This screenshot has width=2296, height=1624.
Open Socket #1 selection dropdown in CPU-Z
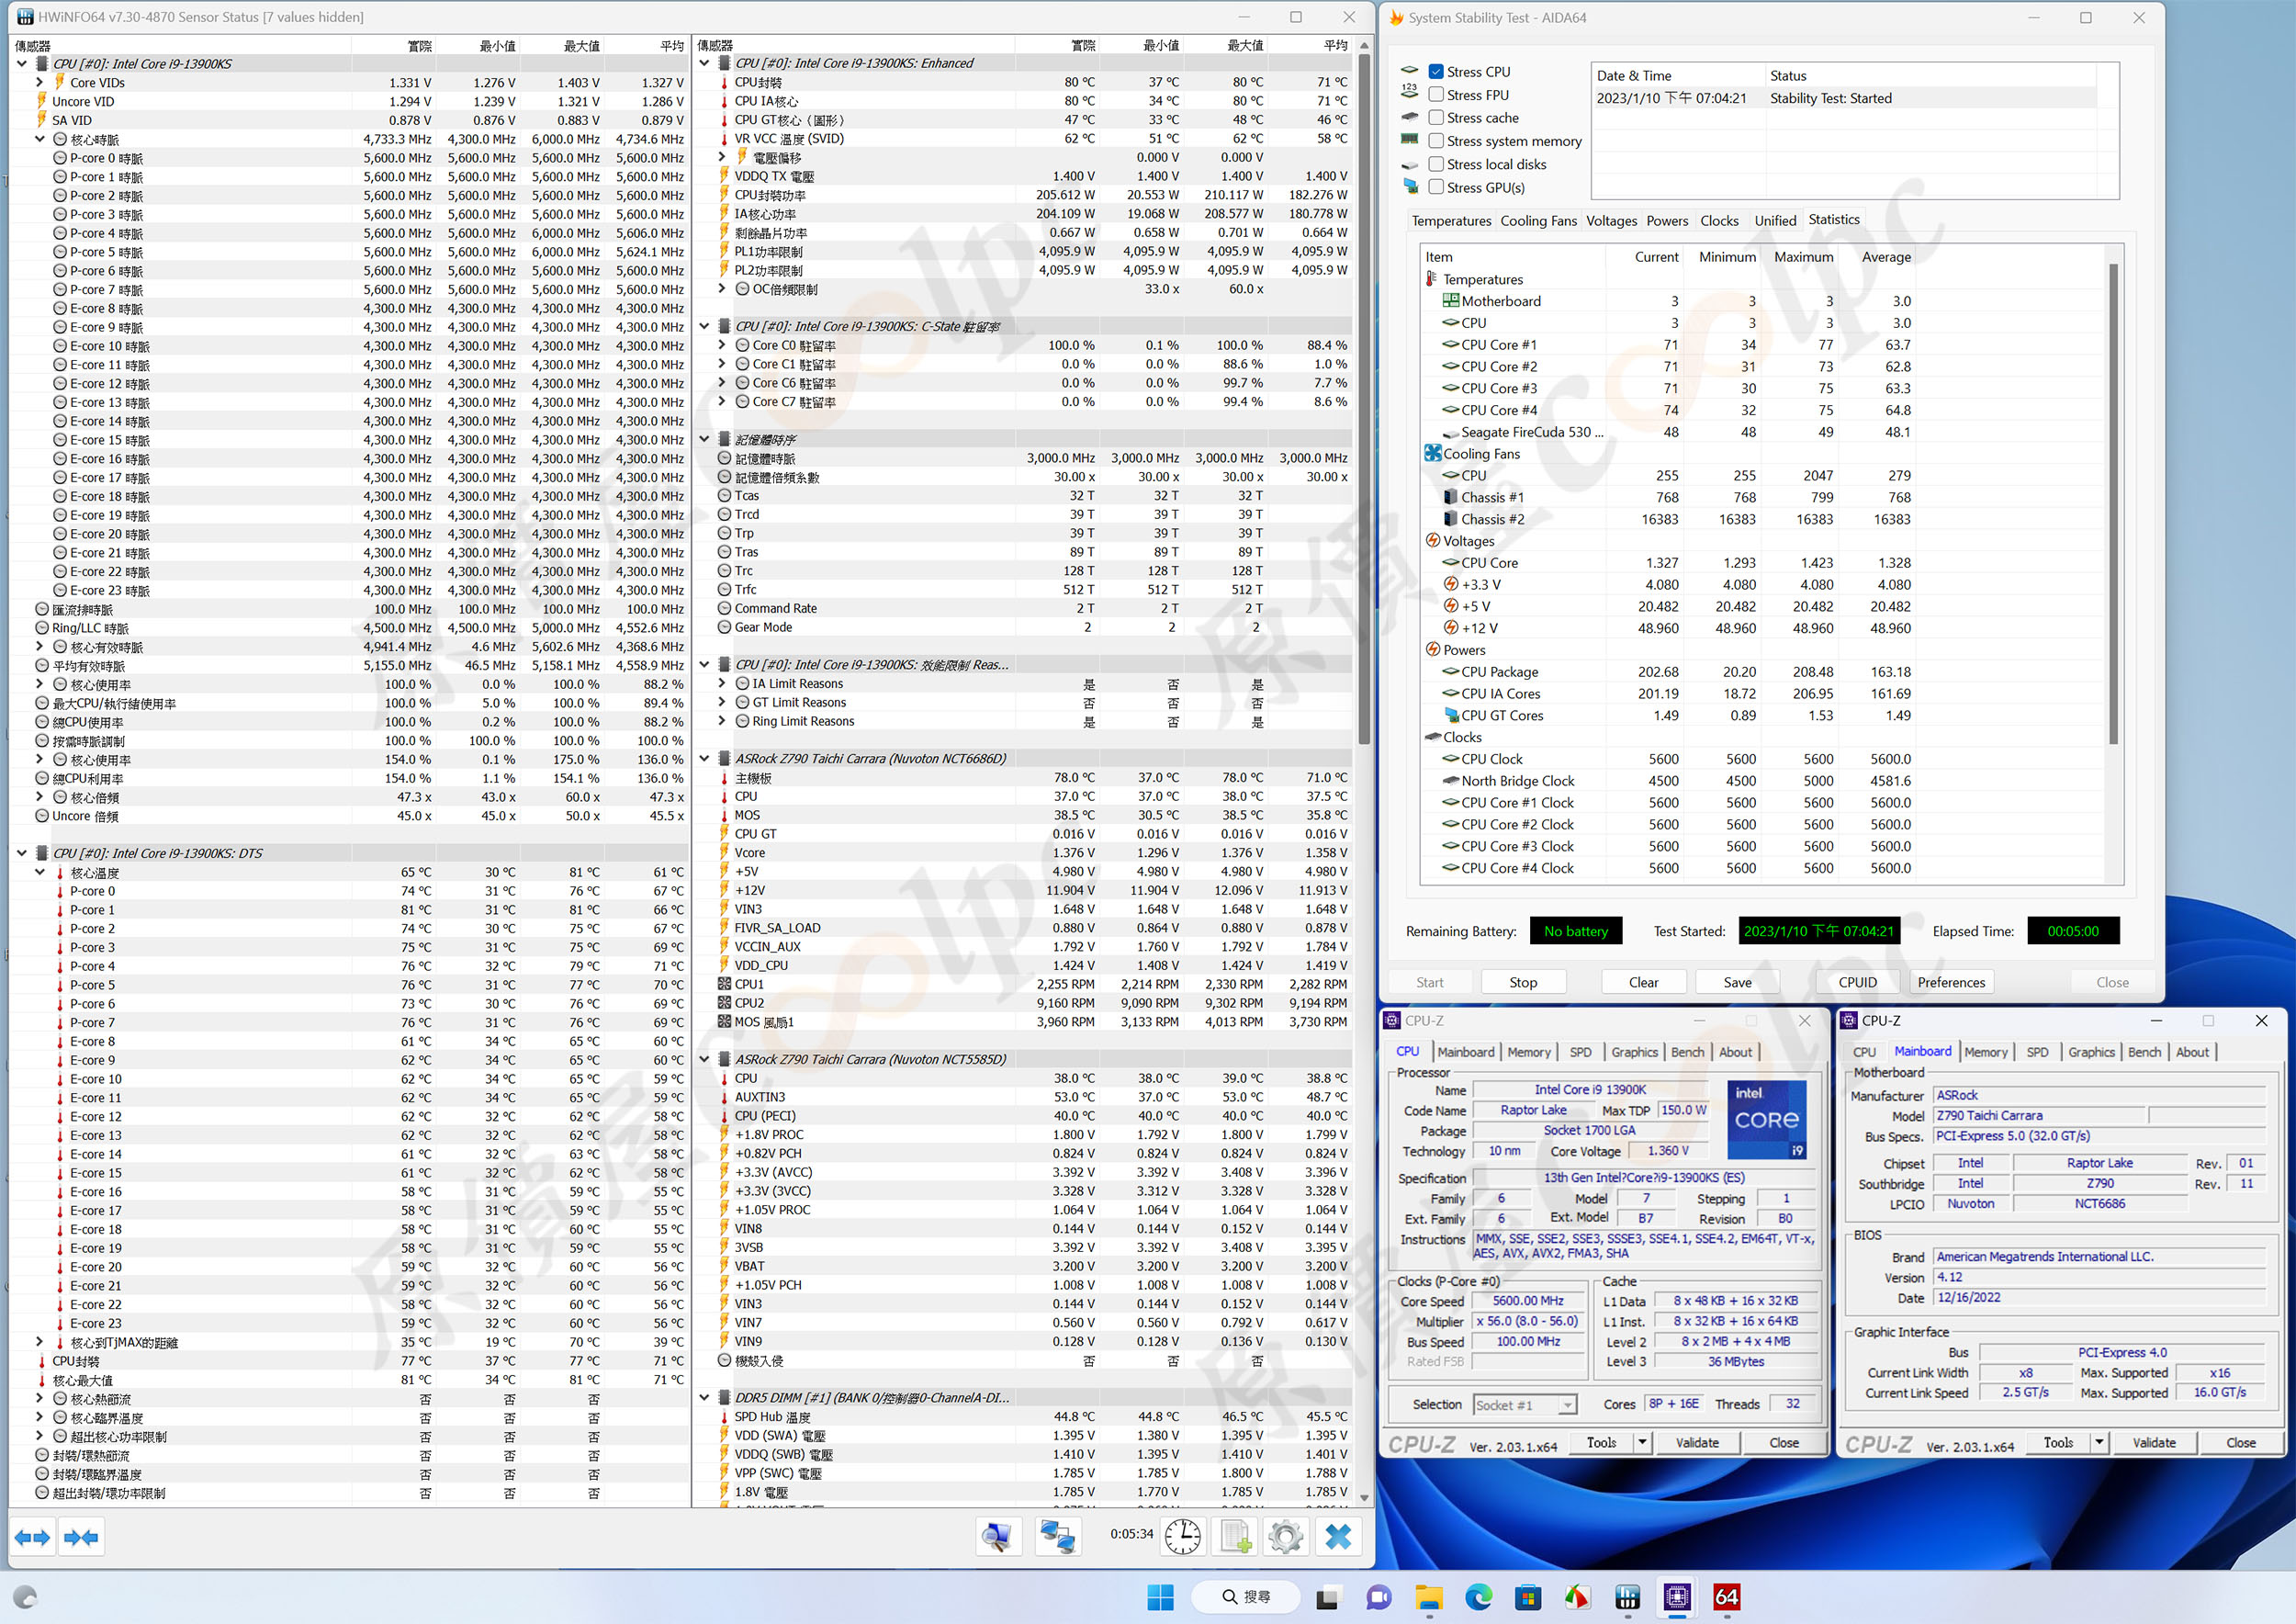(x=1567, y=1405)
